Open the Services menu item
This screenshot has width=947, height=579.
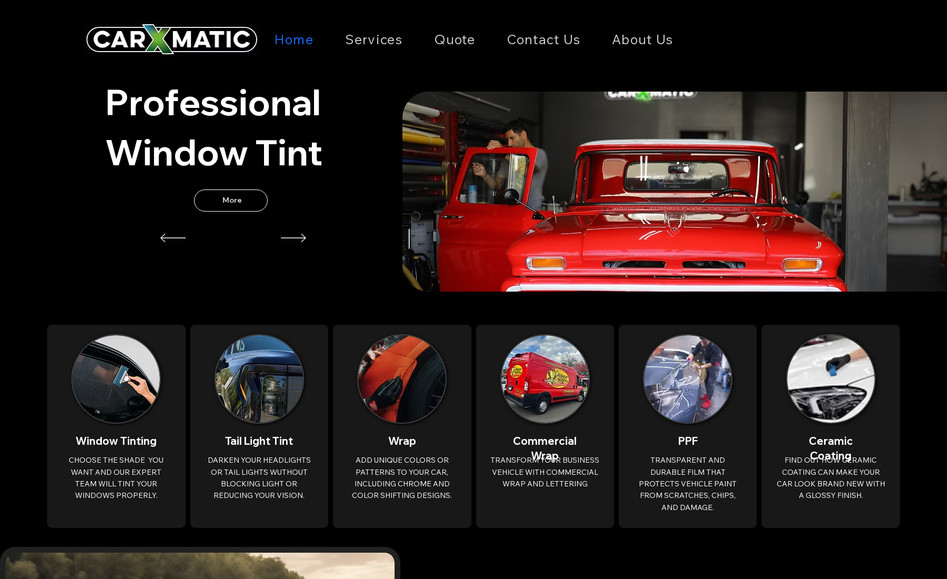(373, 40)
